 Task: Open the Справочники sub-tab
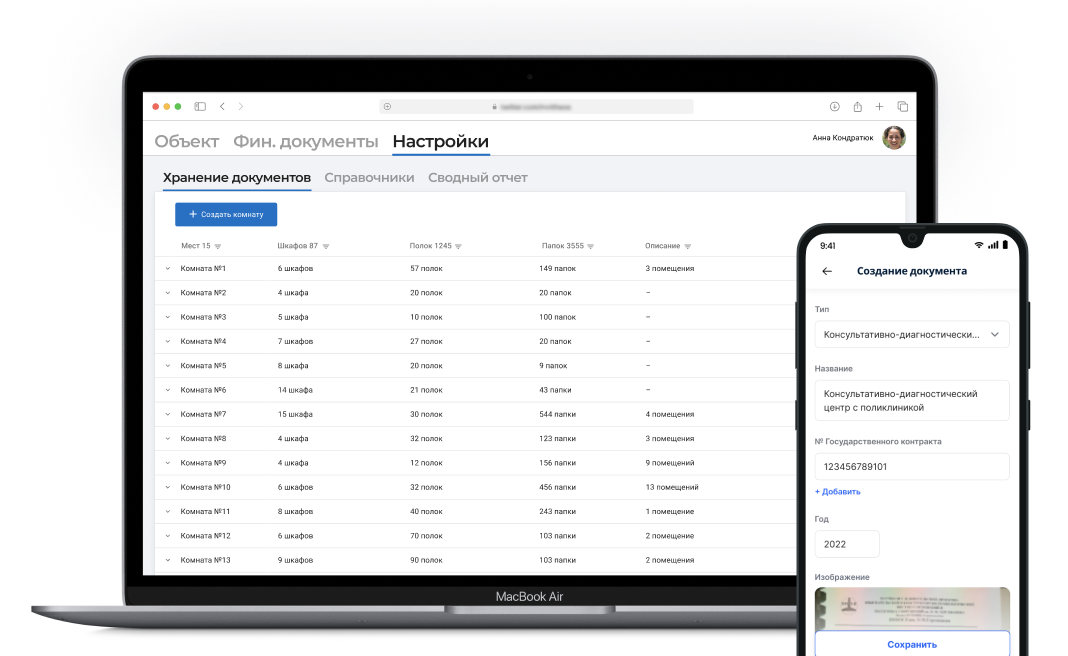(x=369, y=178)
